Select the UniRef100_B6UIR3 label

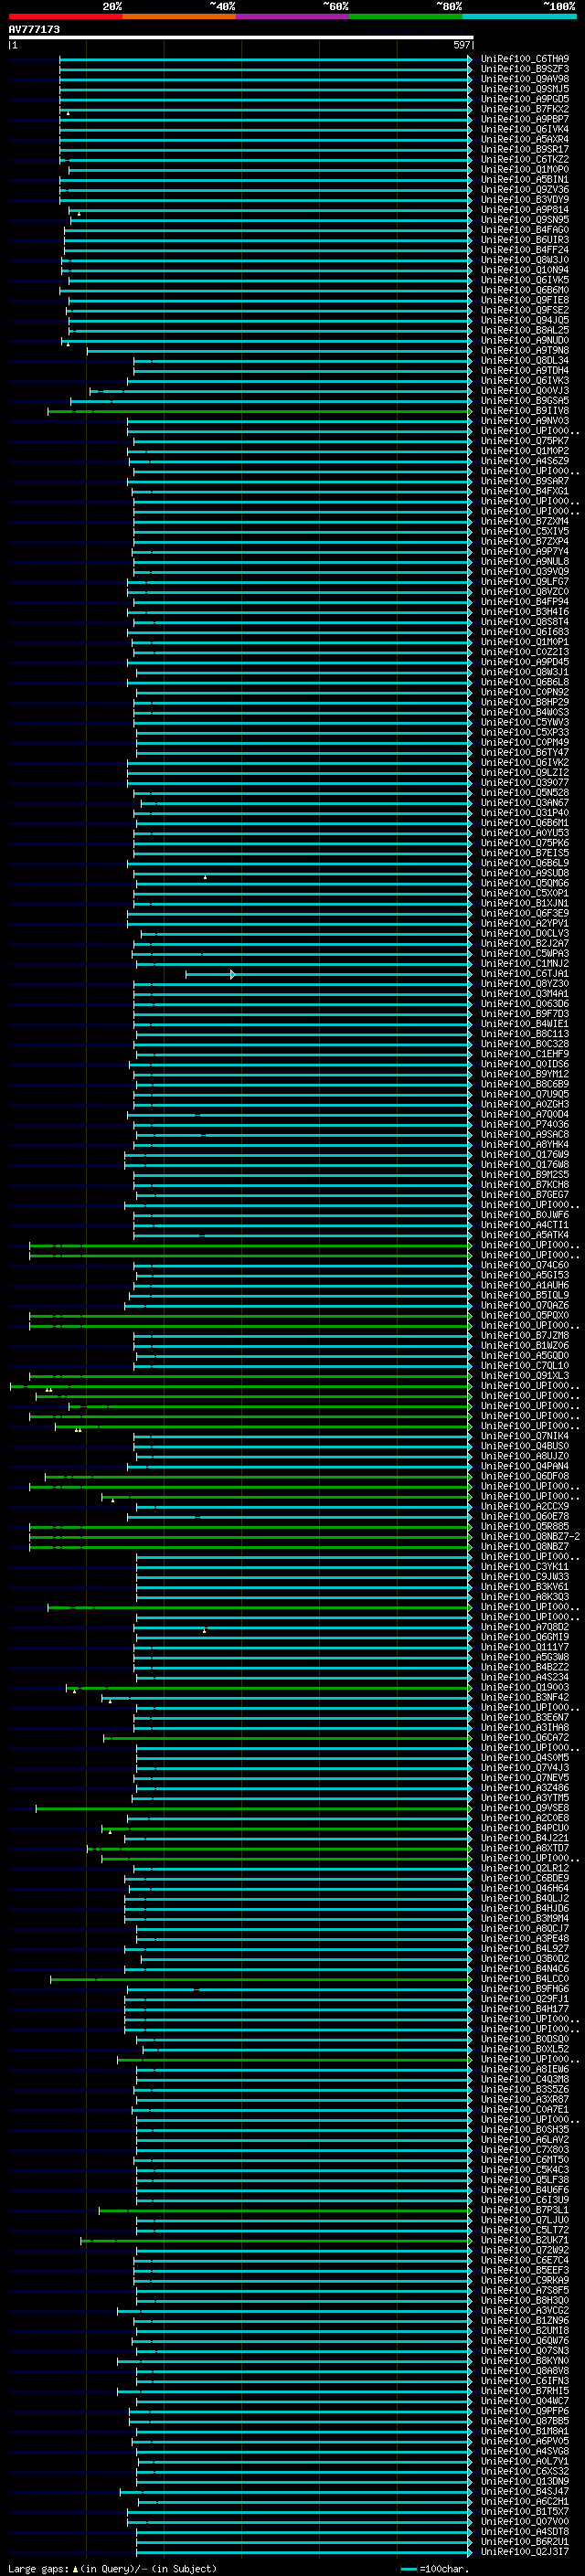pyautogui.click(x=524, y=240)
